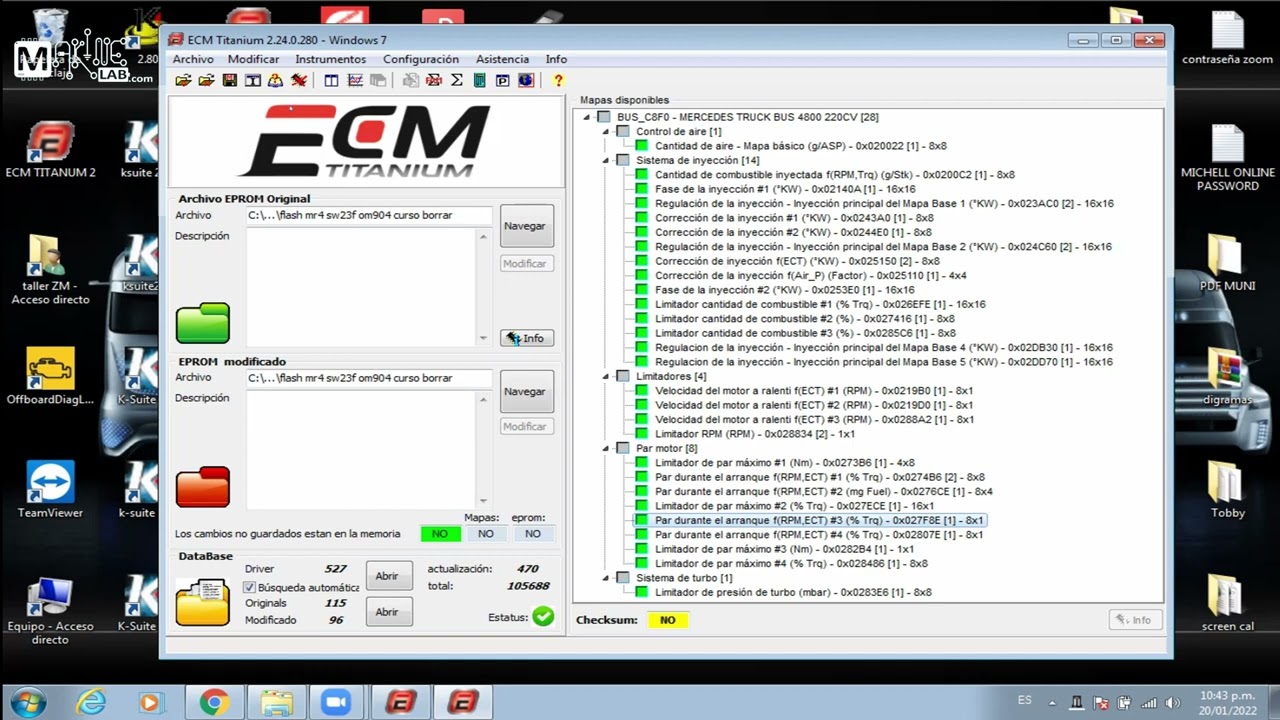Click the red sigma checksum toolbar icon
1280x720 pixels.
pos(434,80)
